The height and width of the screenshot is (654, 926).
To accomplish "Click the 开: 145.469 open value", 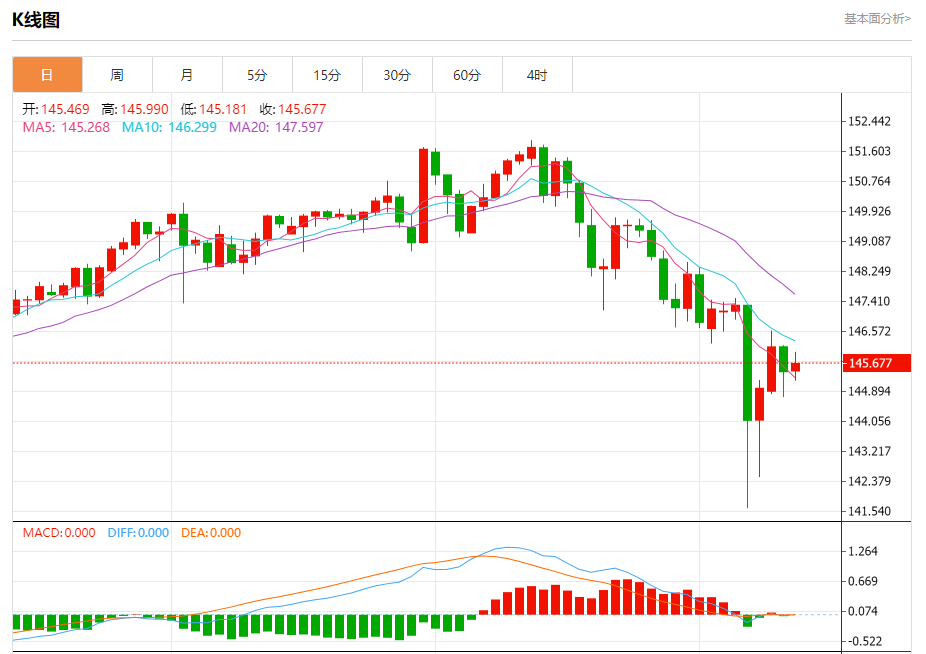I will pos(56,109).
